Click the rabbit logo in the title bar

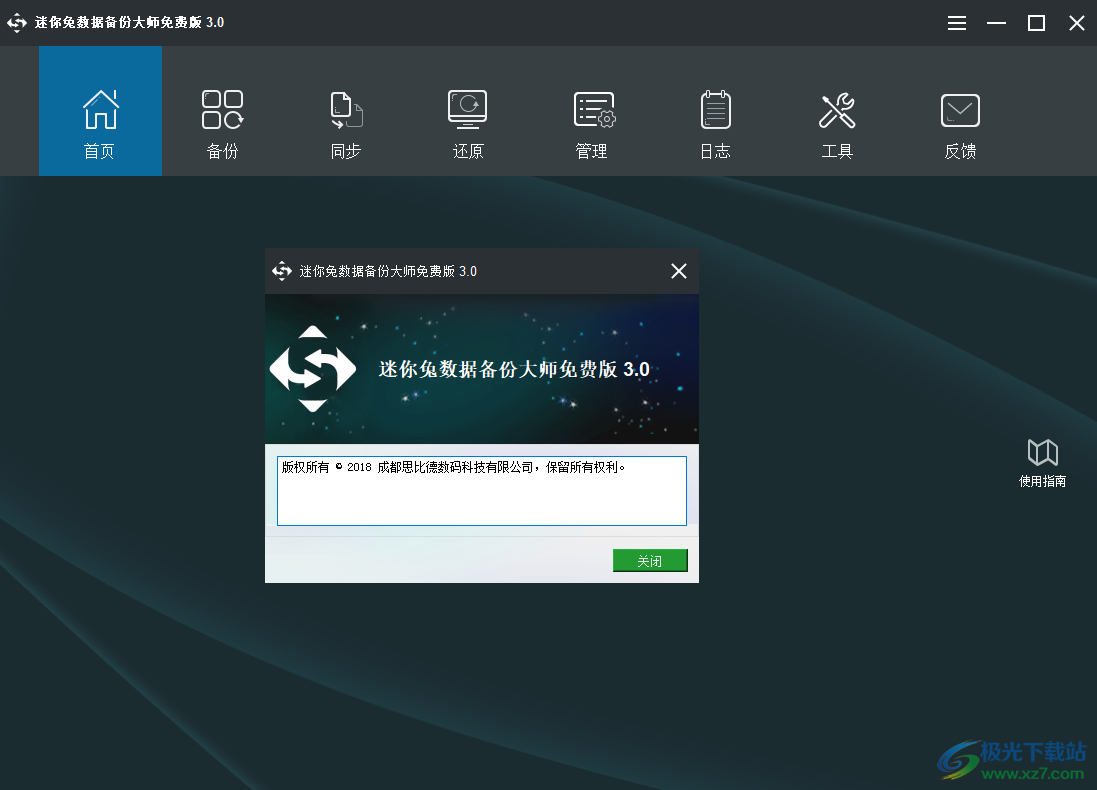tap(17, 22)
